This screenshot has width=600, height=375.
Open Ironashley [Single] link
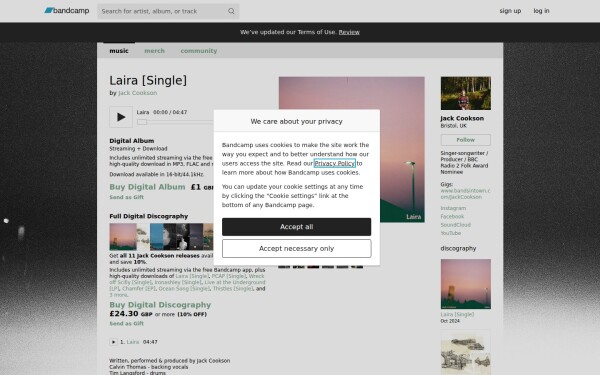coord(178,282)
